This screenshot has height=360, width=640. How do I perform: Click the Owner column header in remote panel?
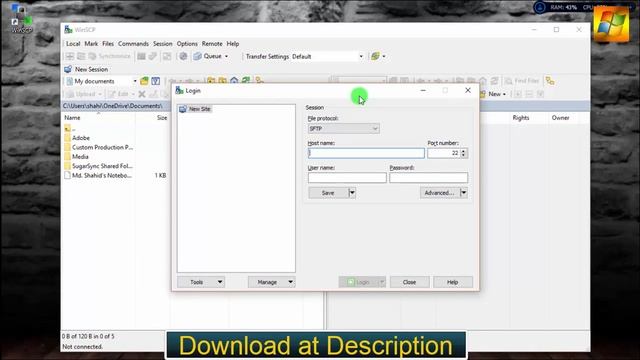(x=560, y=118)
